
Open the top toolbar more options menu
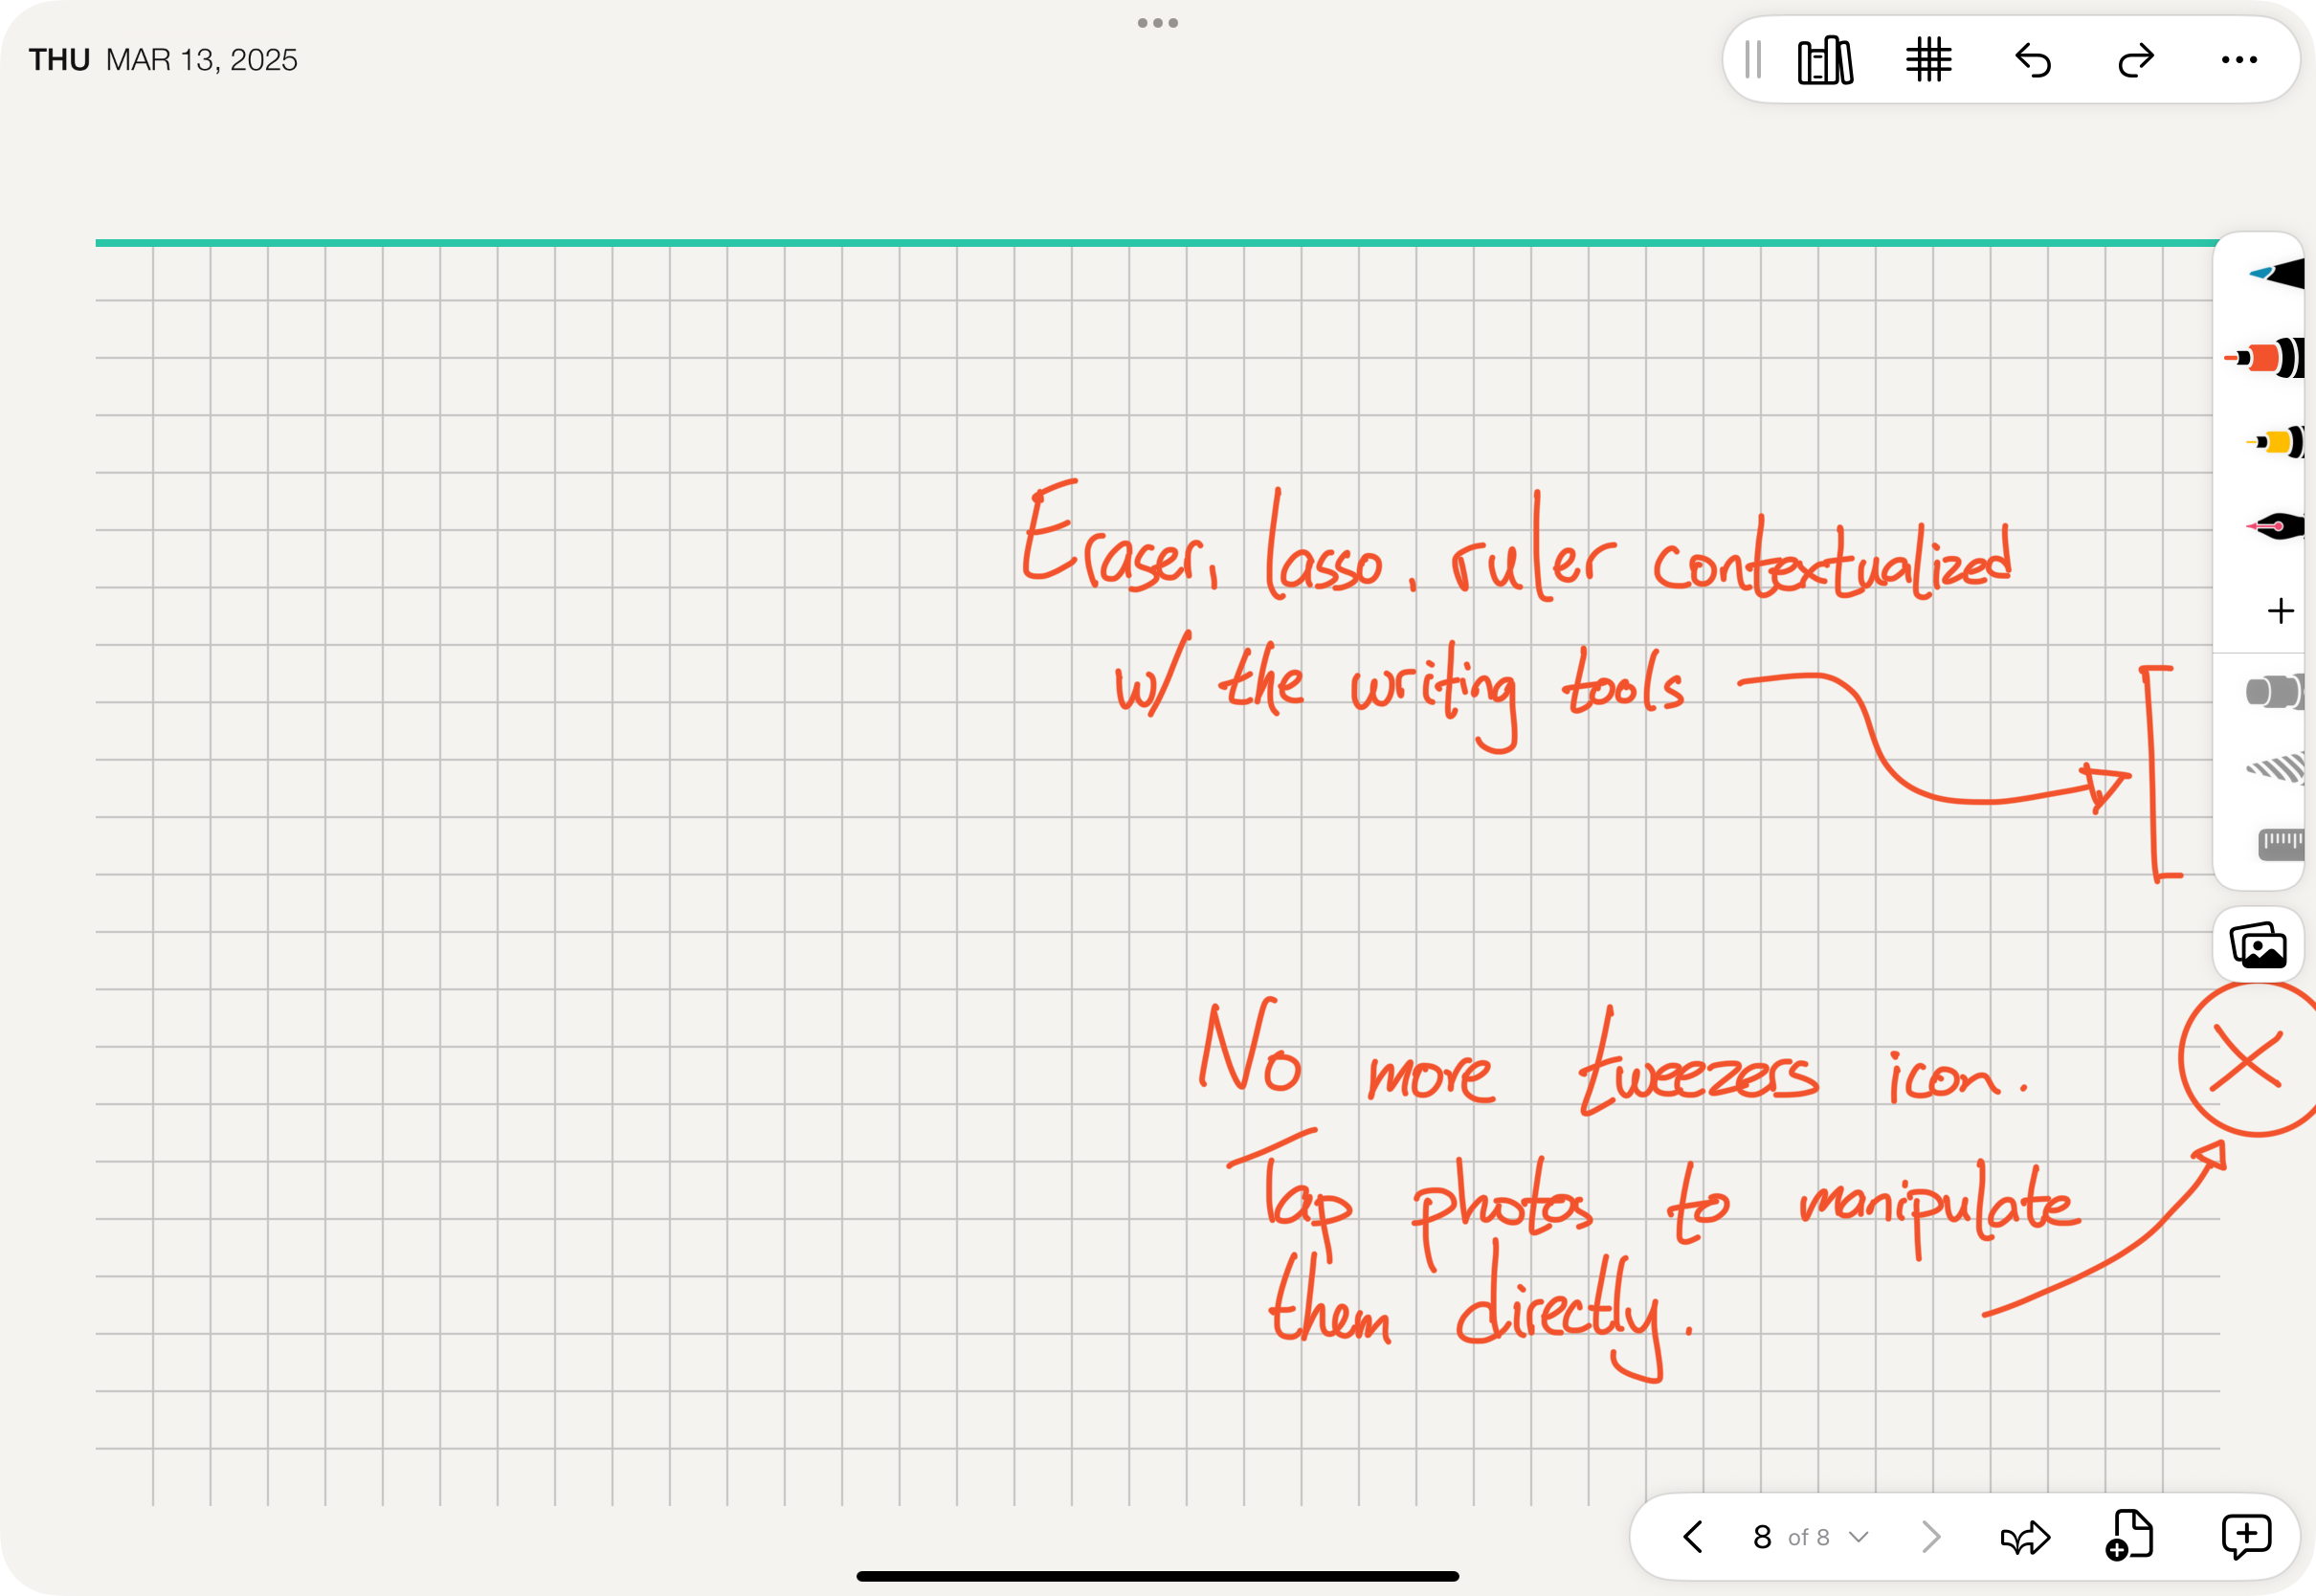2239,60
